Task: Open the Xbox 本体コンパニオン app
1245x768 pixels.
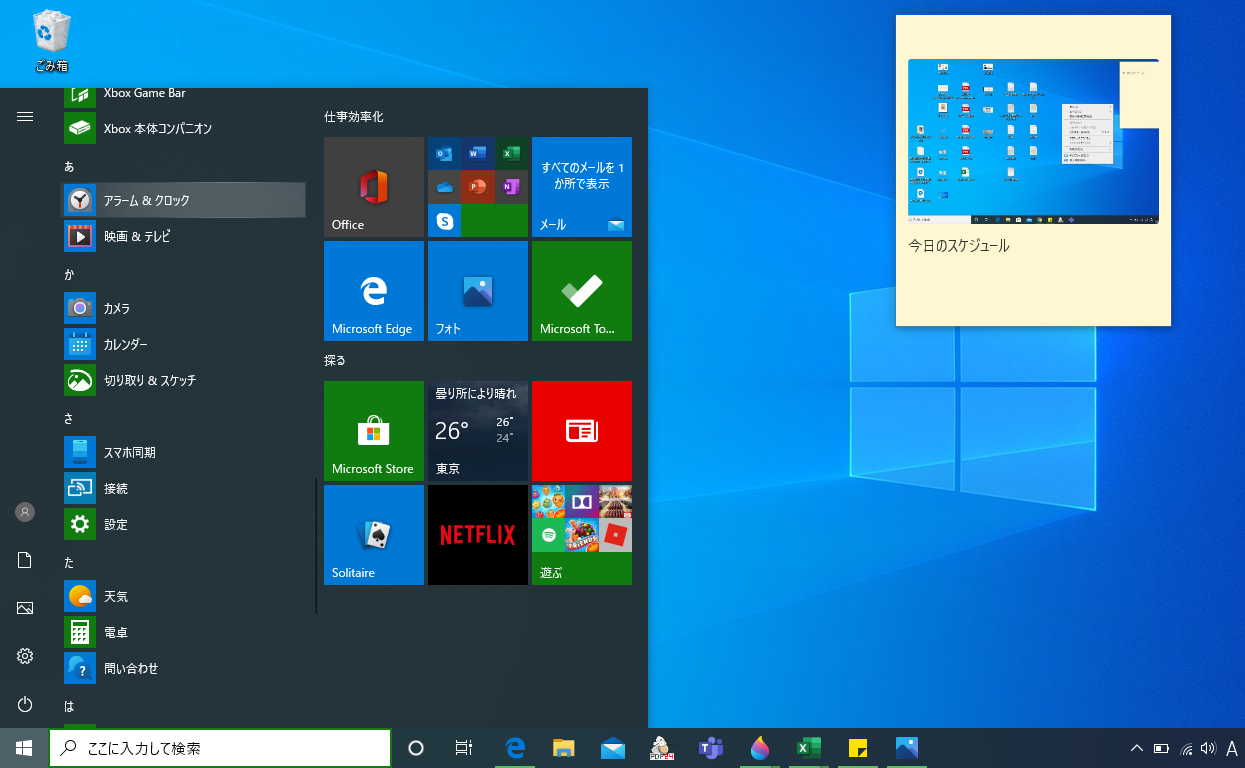Action: tap(184, 128)
